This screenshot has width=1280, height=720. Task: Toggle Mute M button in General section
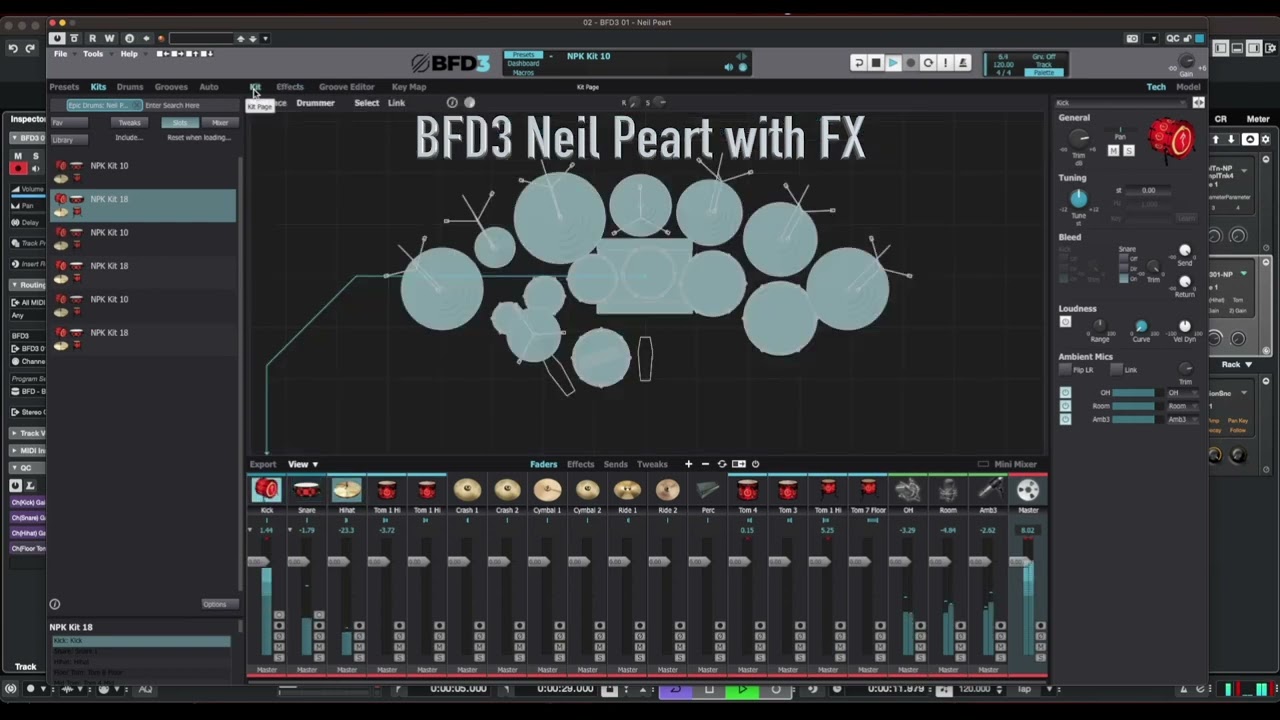pos(1114,151)
